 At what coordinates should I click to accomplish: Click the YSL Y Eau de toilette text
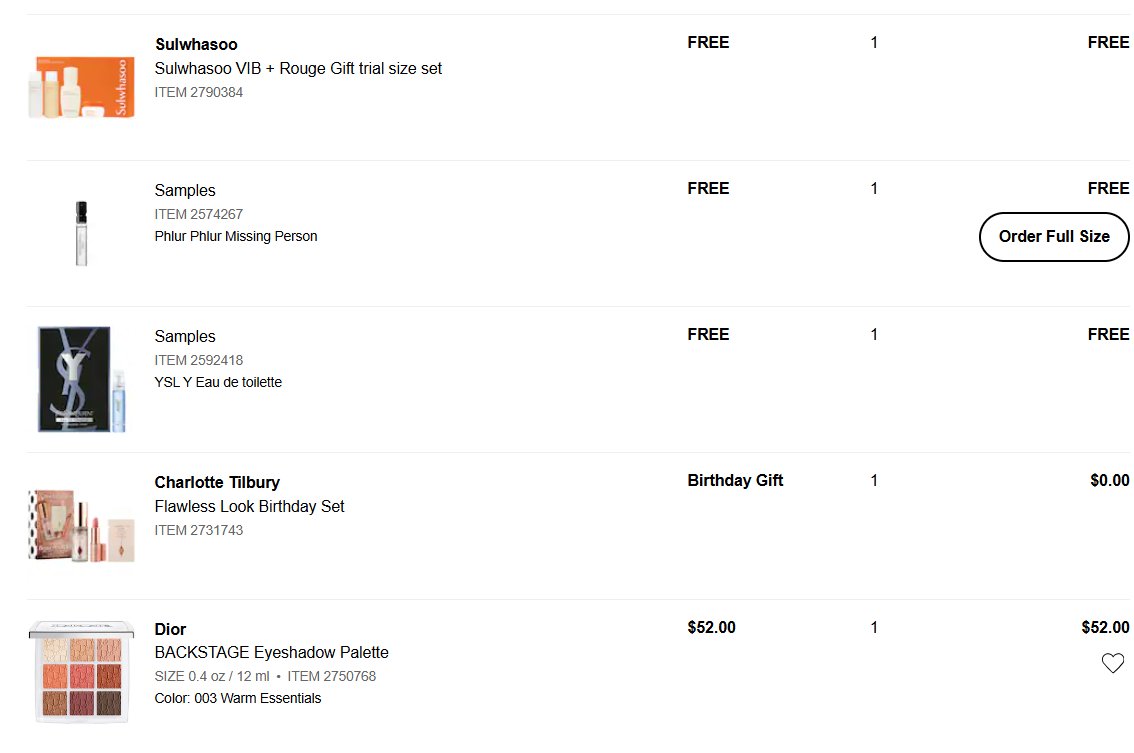(x=218, y=382)
